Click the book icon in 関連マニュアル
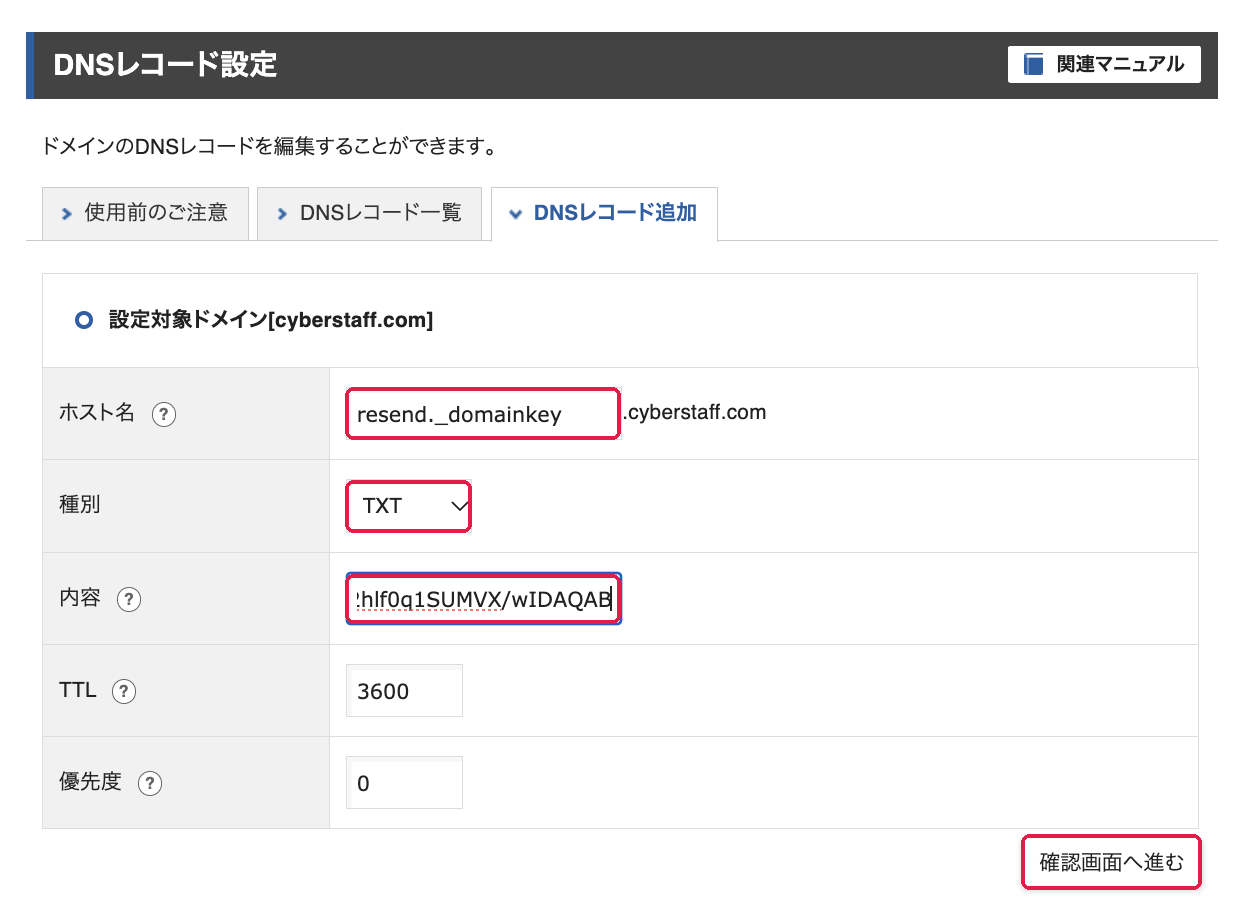This screenshot has width=1234, height=914. (1033, 65)
